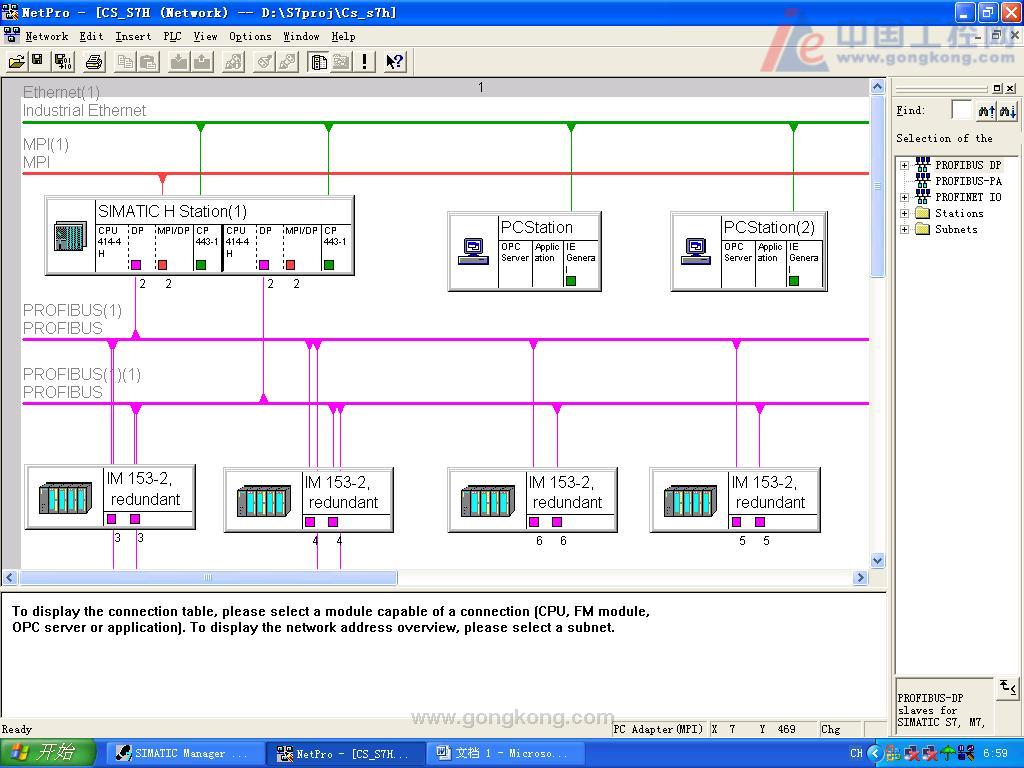1024x768 pixels.
Task: Switch to NetPro taskbar button
Action: (345, 754)
